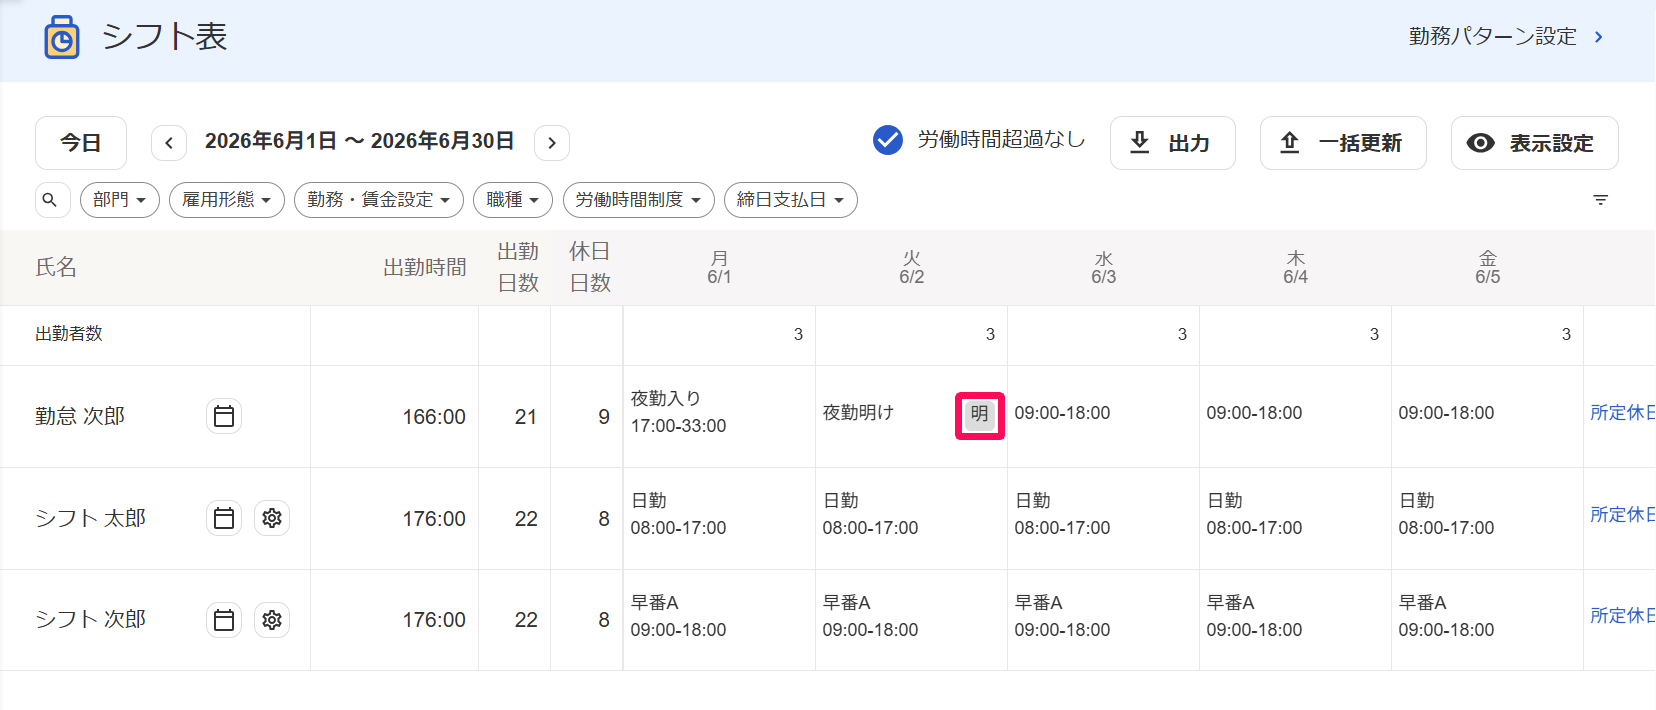The height and width of the screenshot is (710, 1656).
Task: Go to next month arrow
Action: pos(552,143)
